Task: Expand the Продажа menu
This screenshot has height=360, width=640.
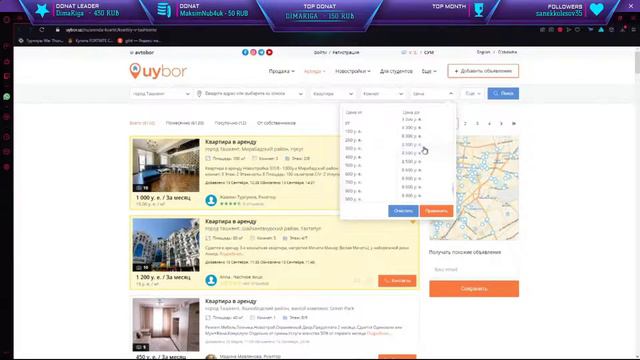Action: 281,71
